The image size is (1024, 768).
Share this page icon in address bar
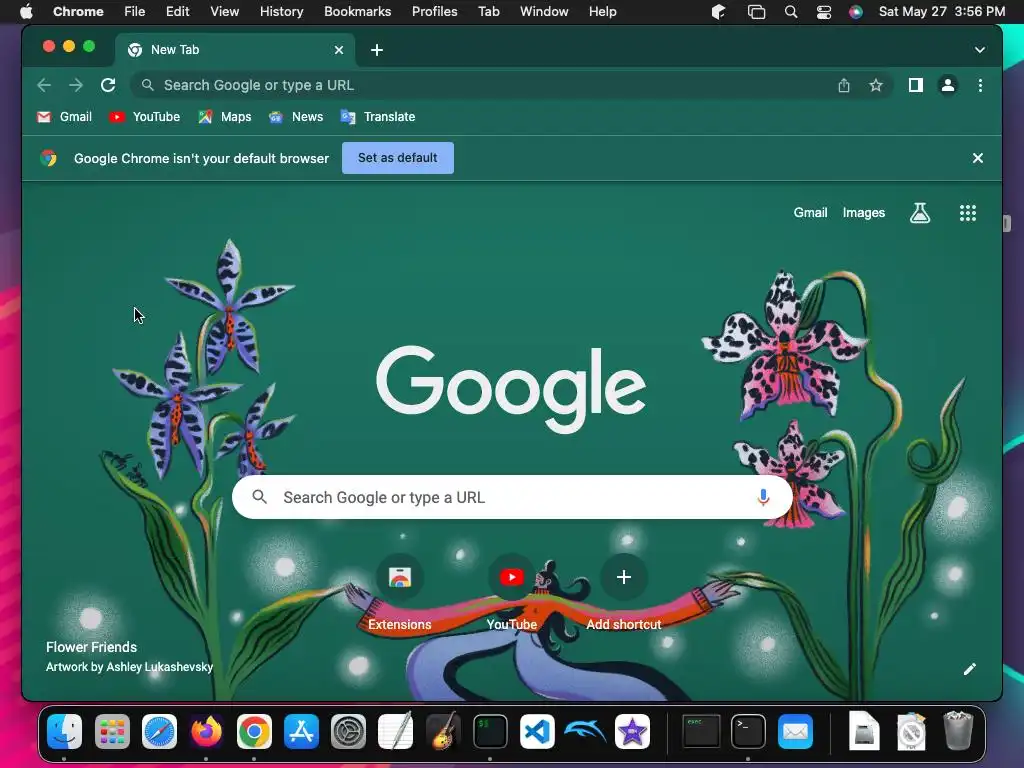(x=844, y=86)
